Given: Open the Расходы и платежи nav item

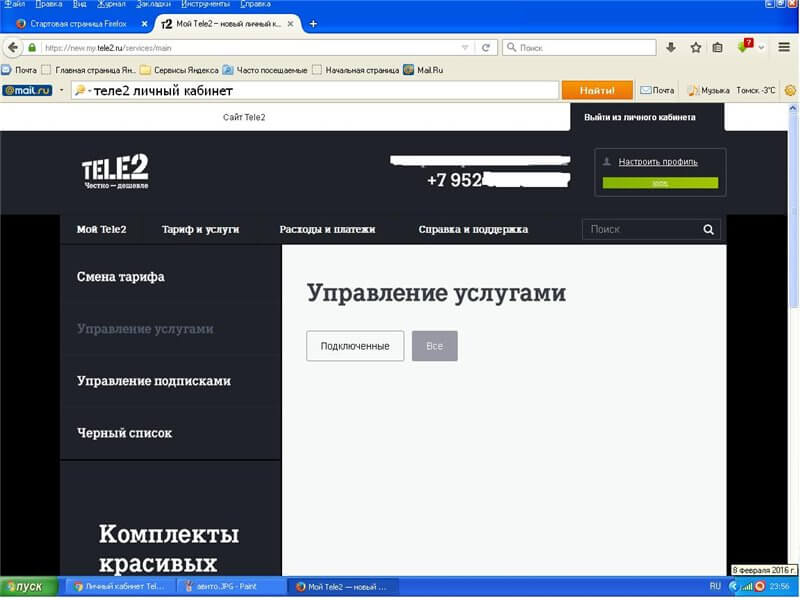Looking at the screenshot, I should click(328, 229).
